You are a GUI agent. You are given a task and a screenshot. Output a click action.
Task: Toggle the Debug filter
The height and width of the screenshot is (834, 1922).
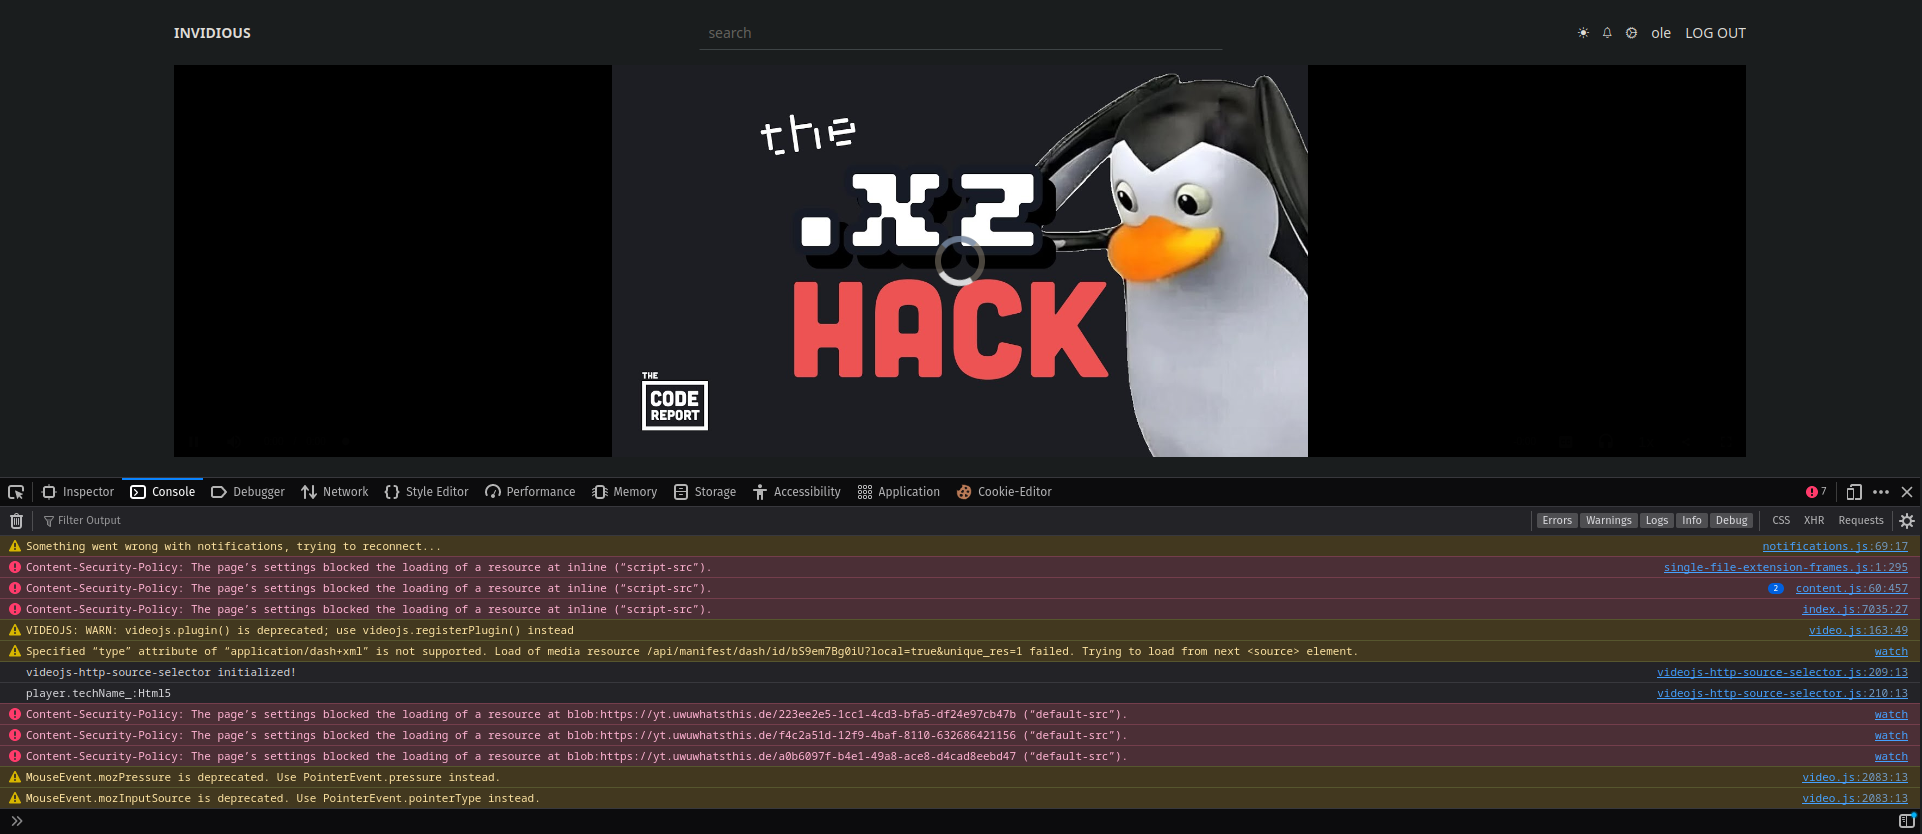[1731, 520]
